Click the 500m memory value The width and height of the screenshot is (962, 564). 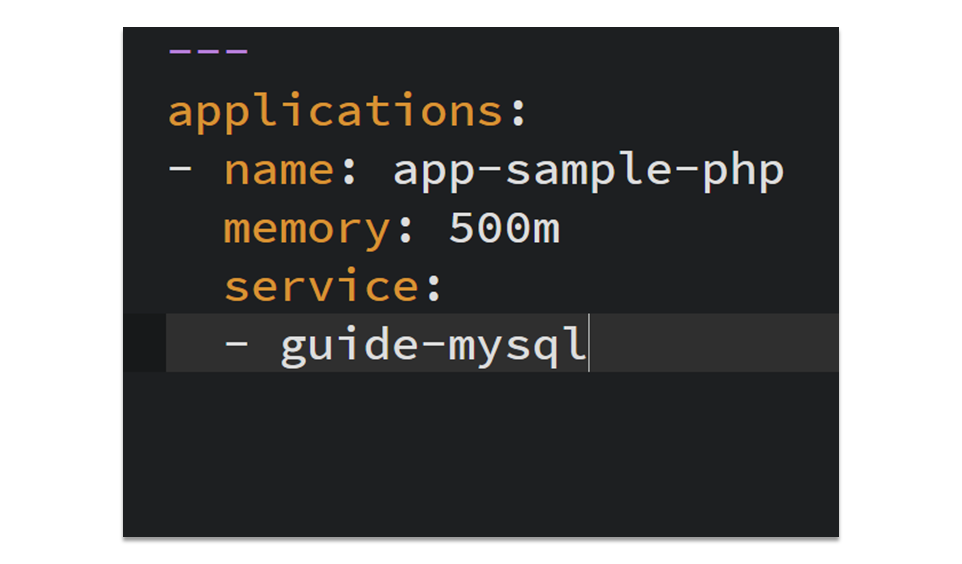coord(504,229)
